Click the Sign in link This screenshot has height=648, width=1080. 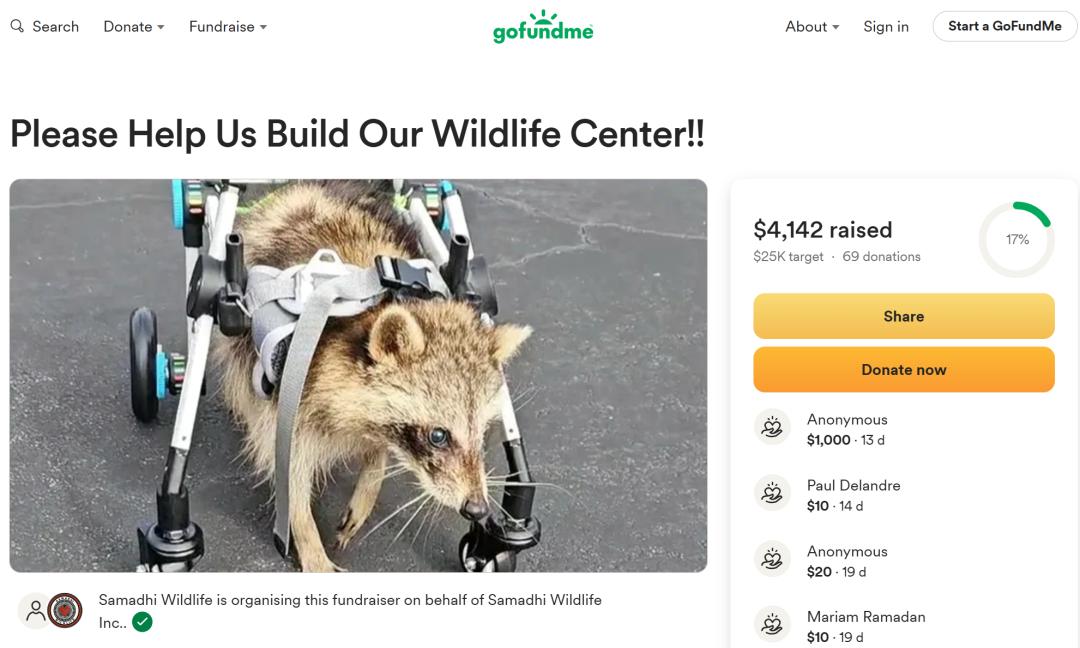coord(886,27)
